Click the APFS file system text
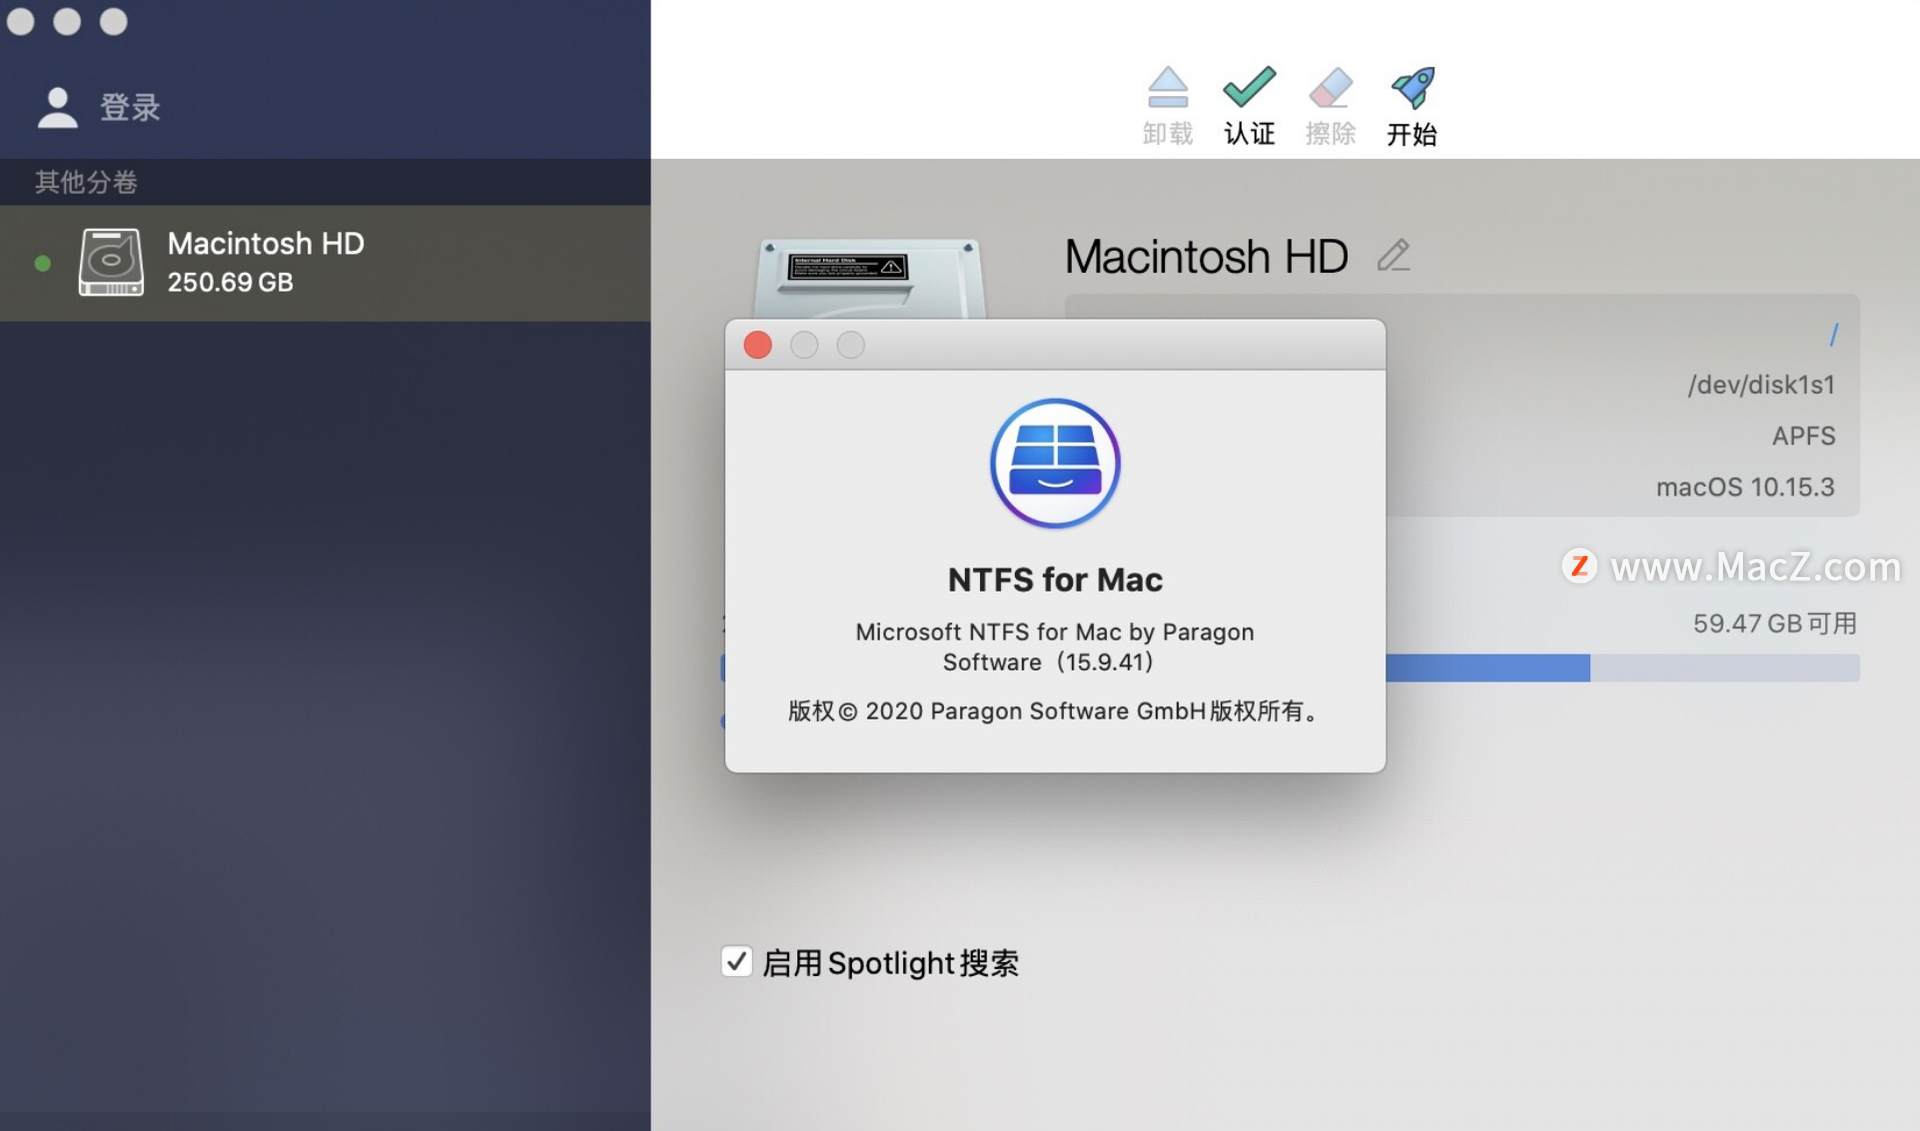The image size is (1920, 1131). tap(1803, 436)
